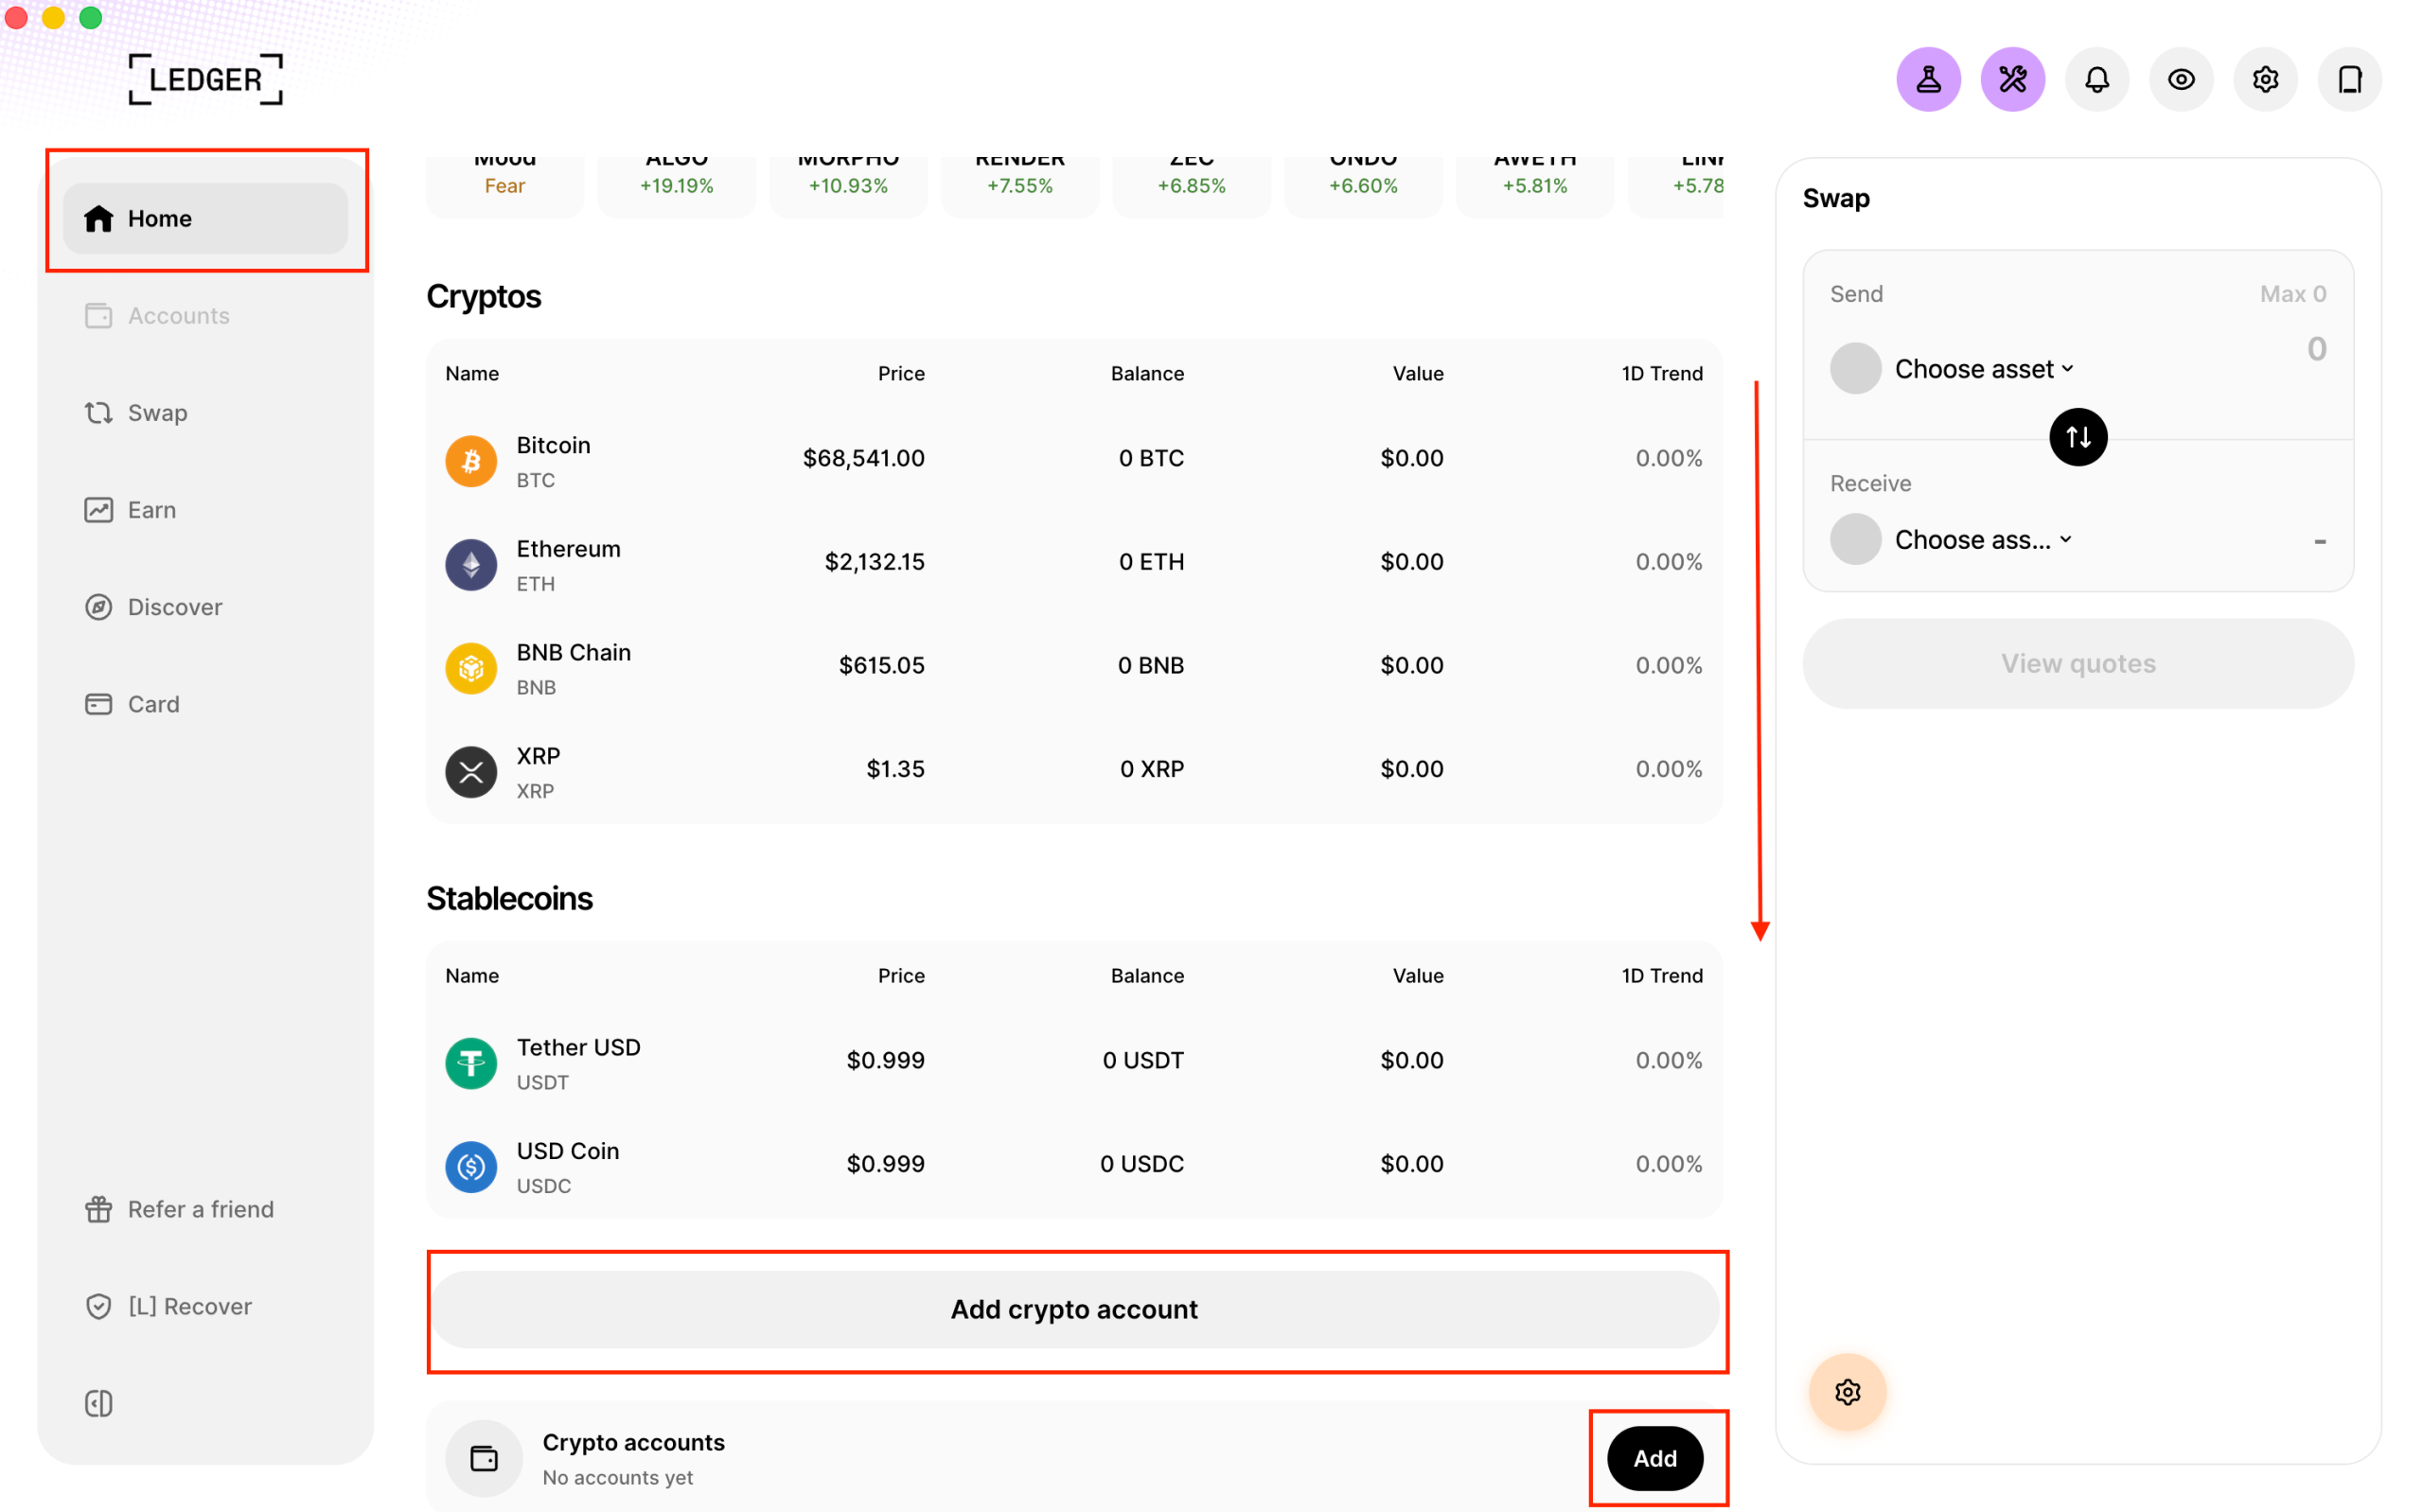This screenshot has width=2423, height=1512.
Task: Click the green macOS window zoom button
Action: click(x=91, y=18)
